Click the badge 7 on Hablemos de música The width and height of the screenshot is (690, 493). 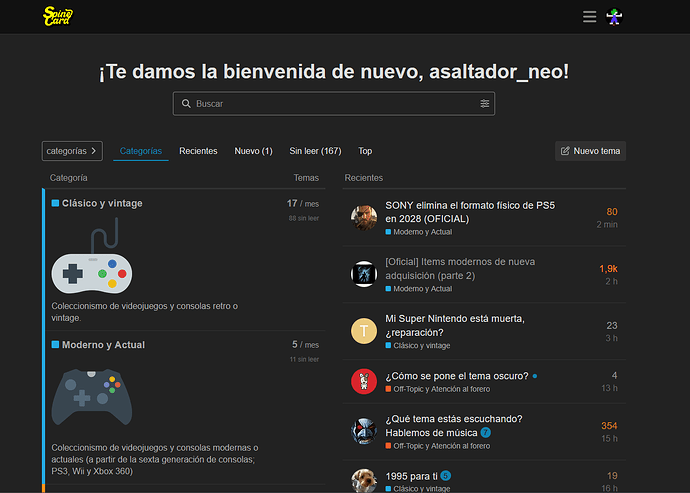point(485,432)
